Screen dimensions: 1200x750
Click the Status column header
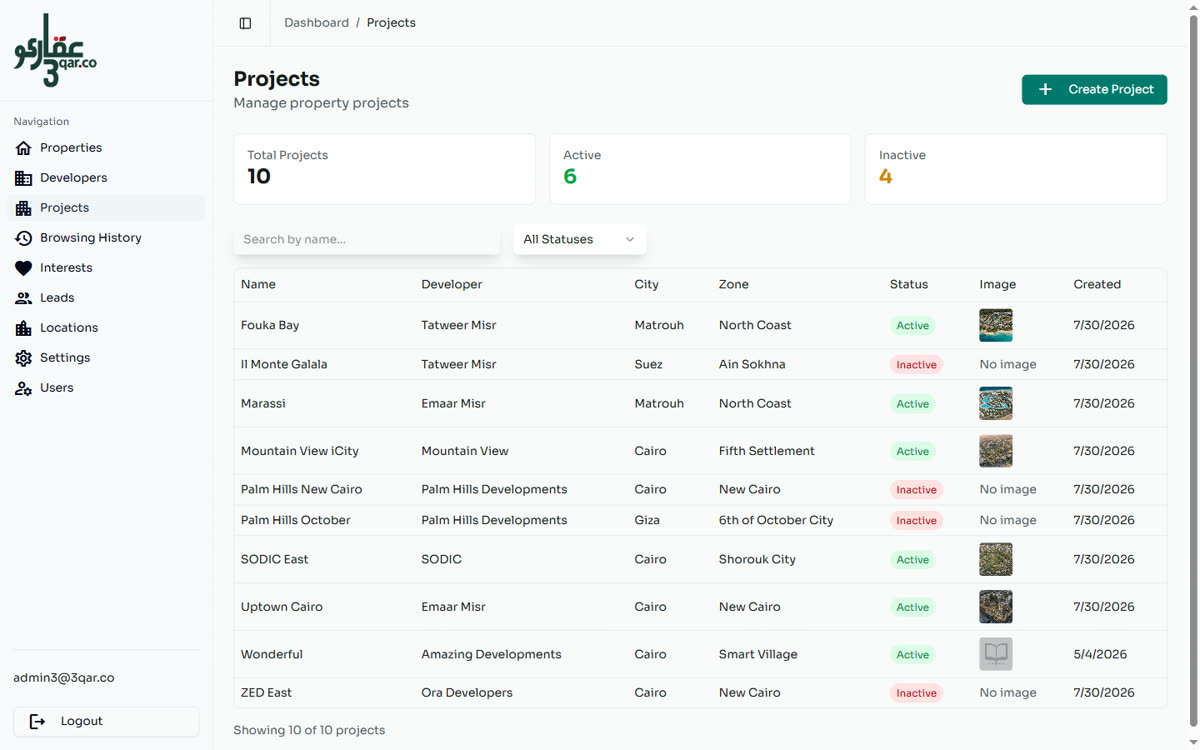tap(909, 285)
